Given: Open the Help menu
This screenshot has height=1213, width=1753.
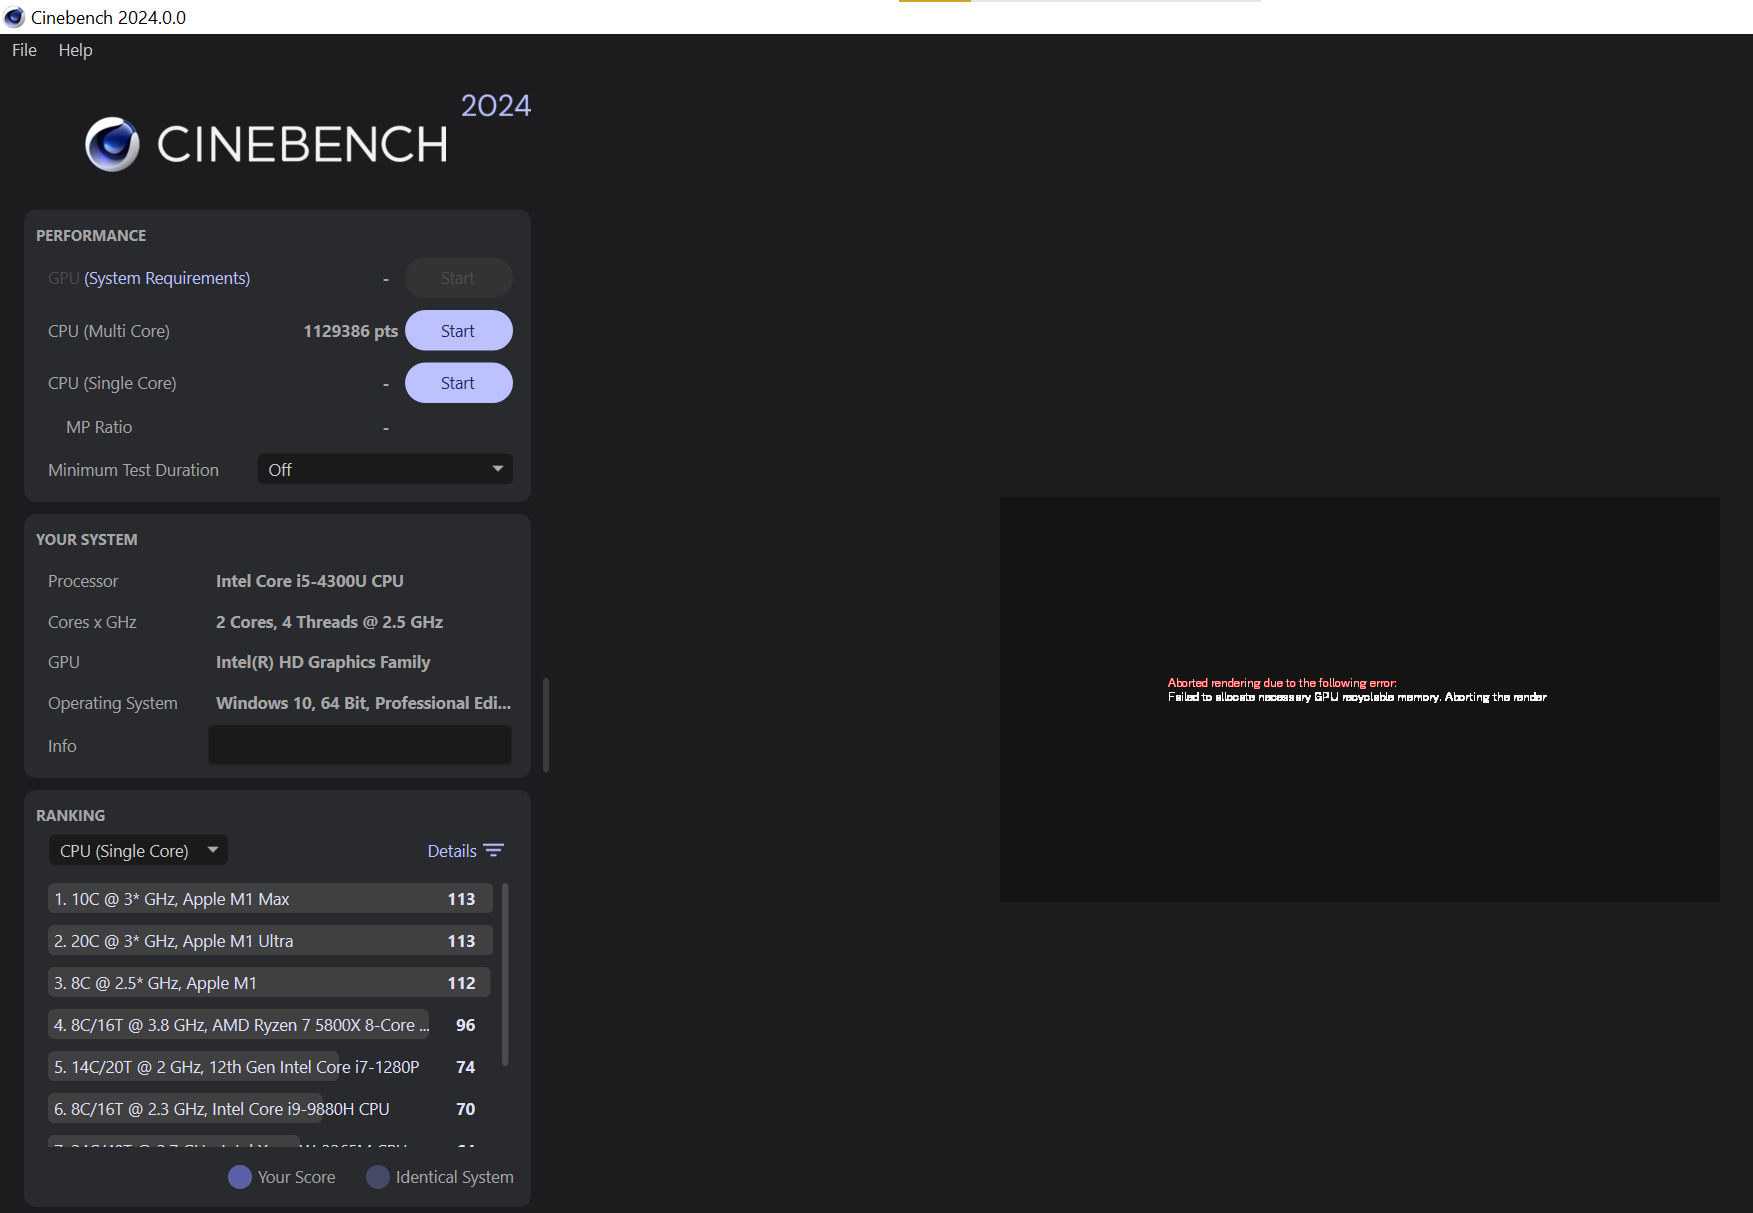Looking at the screenshot, I should click(x=75, y=50).
